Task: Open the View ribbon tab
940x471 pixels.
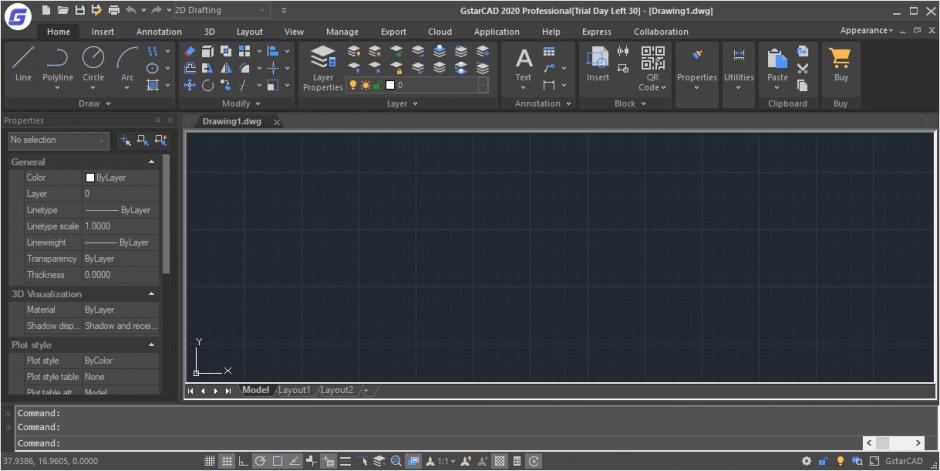Action: point(294,32)
